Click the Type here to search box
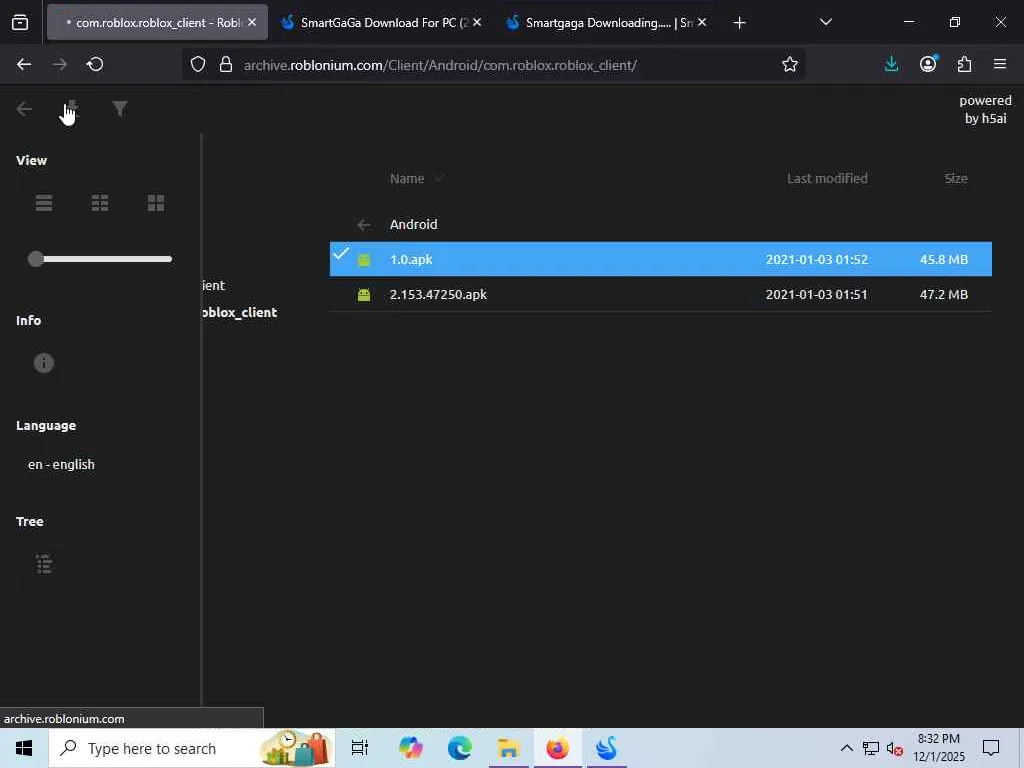1024x768 pixels. (191, 748)
